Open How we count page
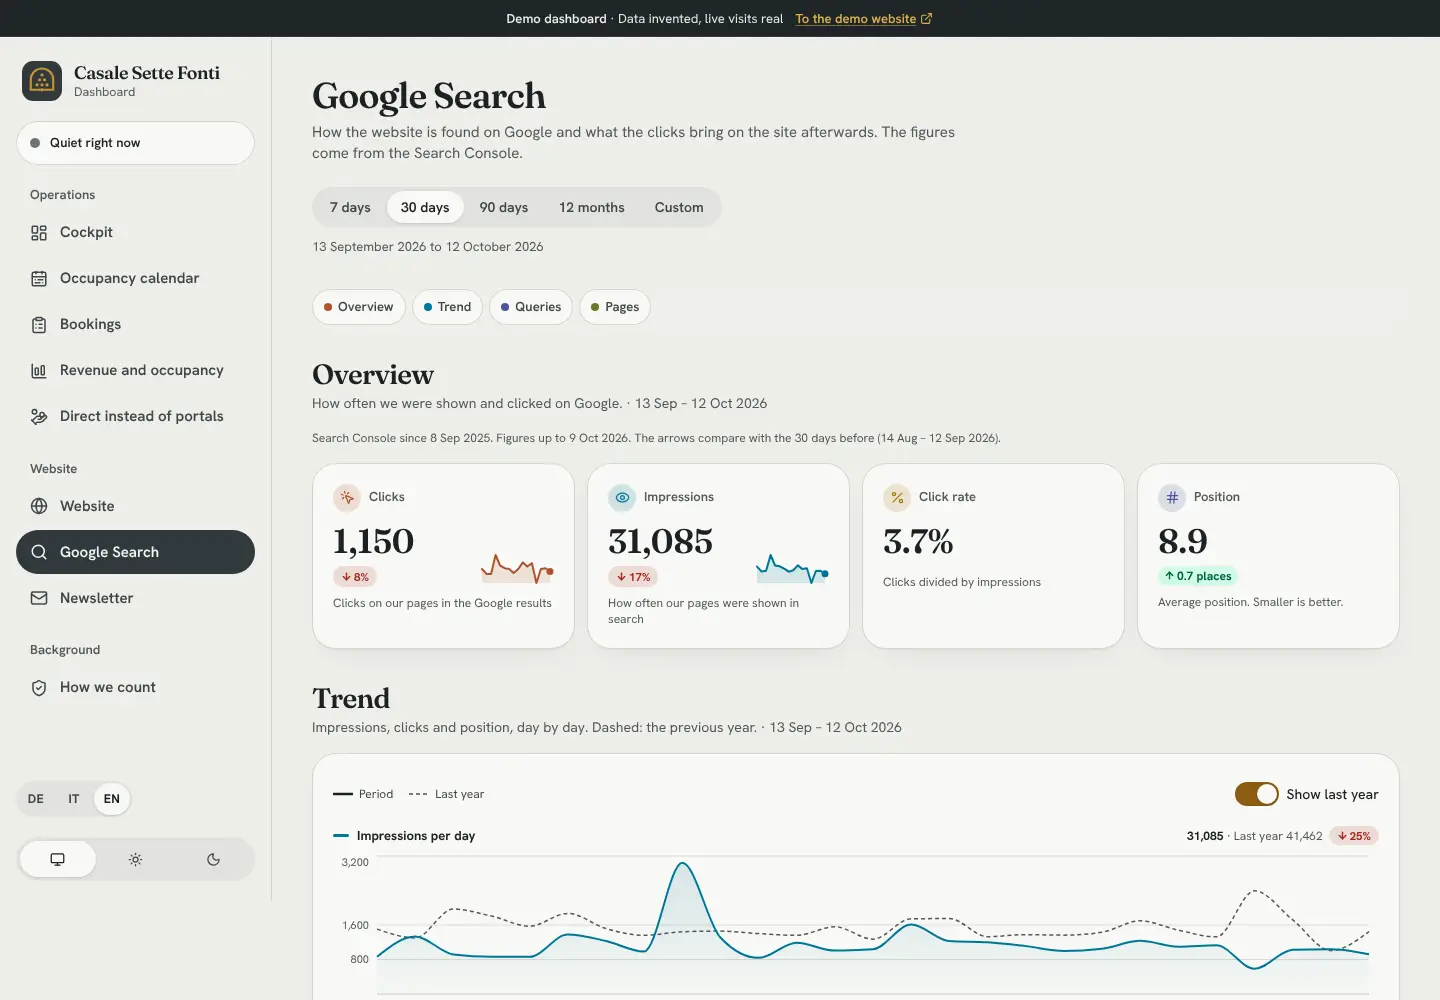The image size is (1440, 1000). point(135,687)
